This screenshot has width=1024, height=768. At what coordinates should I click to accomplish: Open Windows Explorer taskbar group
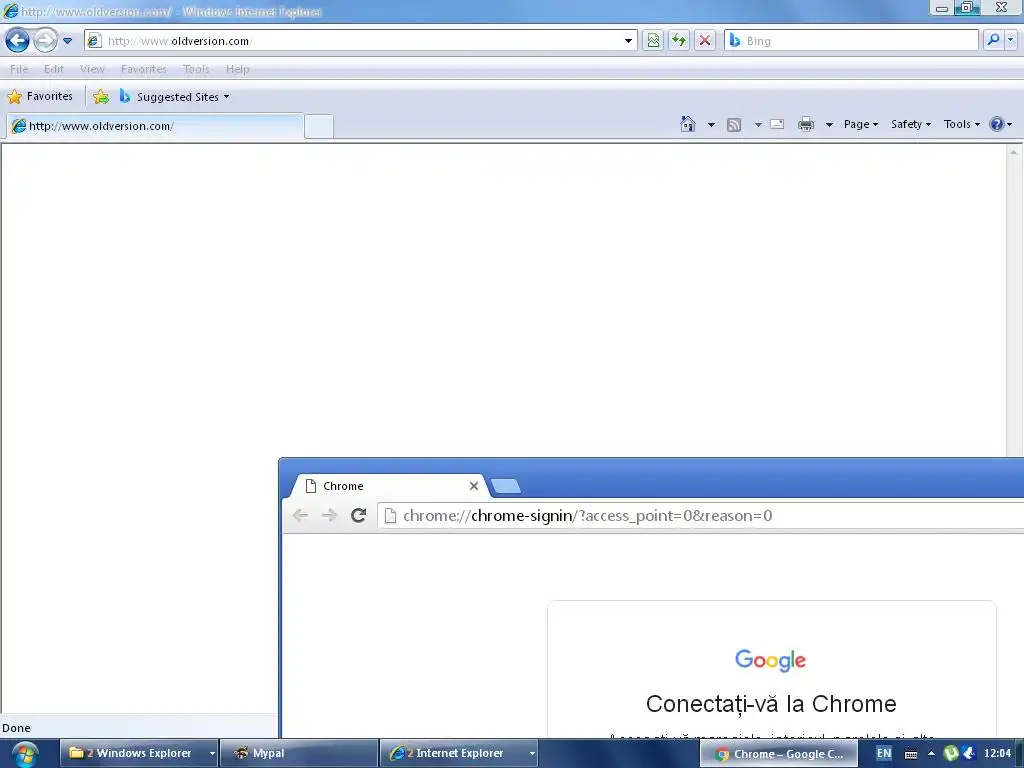(138, 753)
